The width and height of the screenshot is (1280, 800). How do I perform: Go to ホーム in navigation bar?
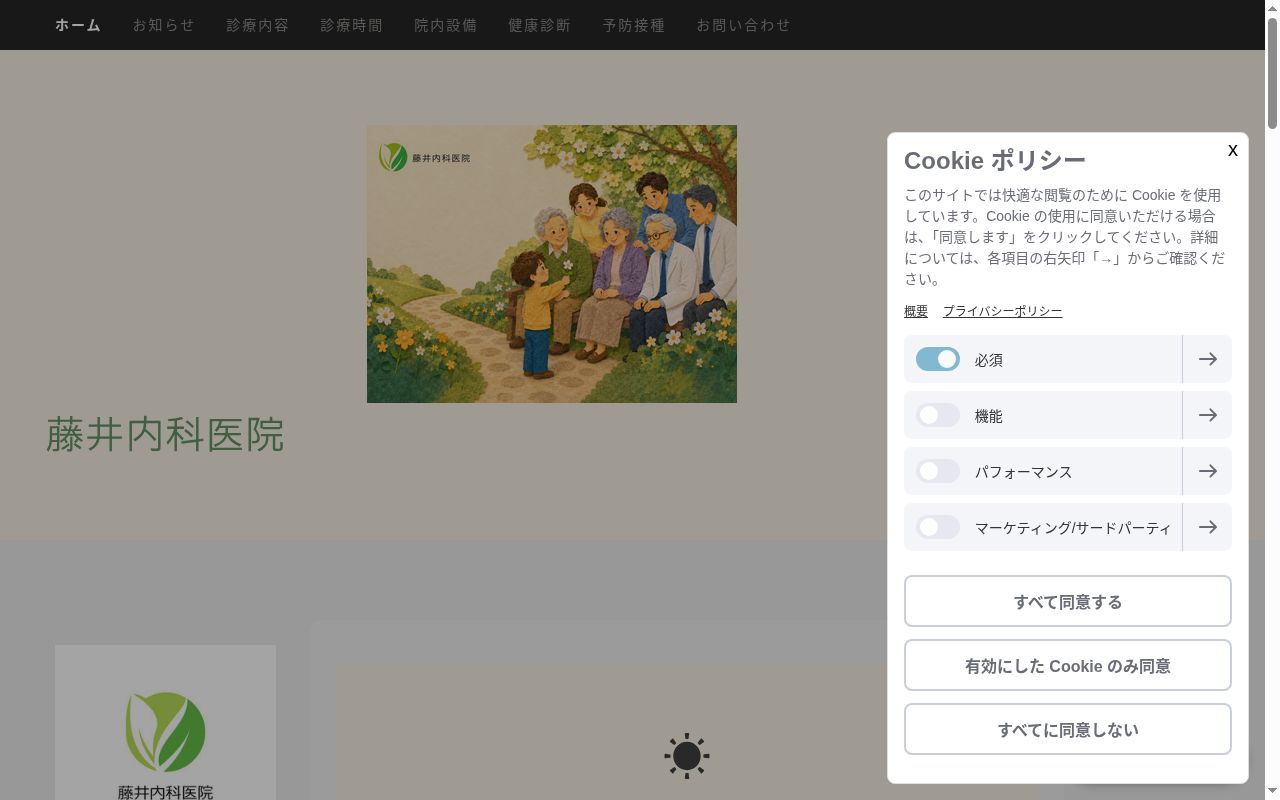78,25
